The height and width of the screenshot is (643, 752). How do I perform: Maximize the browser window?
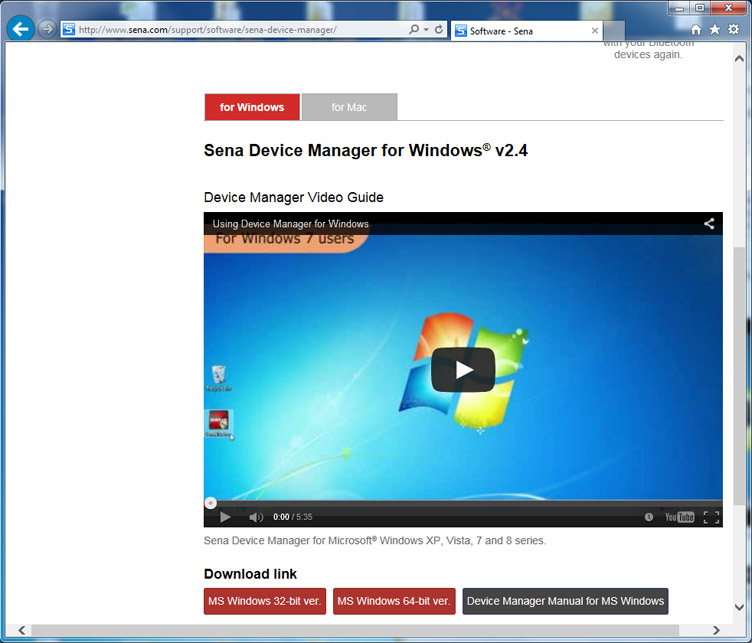[x=700, y=8]
